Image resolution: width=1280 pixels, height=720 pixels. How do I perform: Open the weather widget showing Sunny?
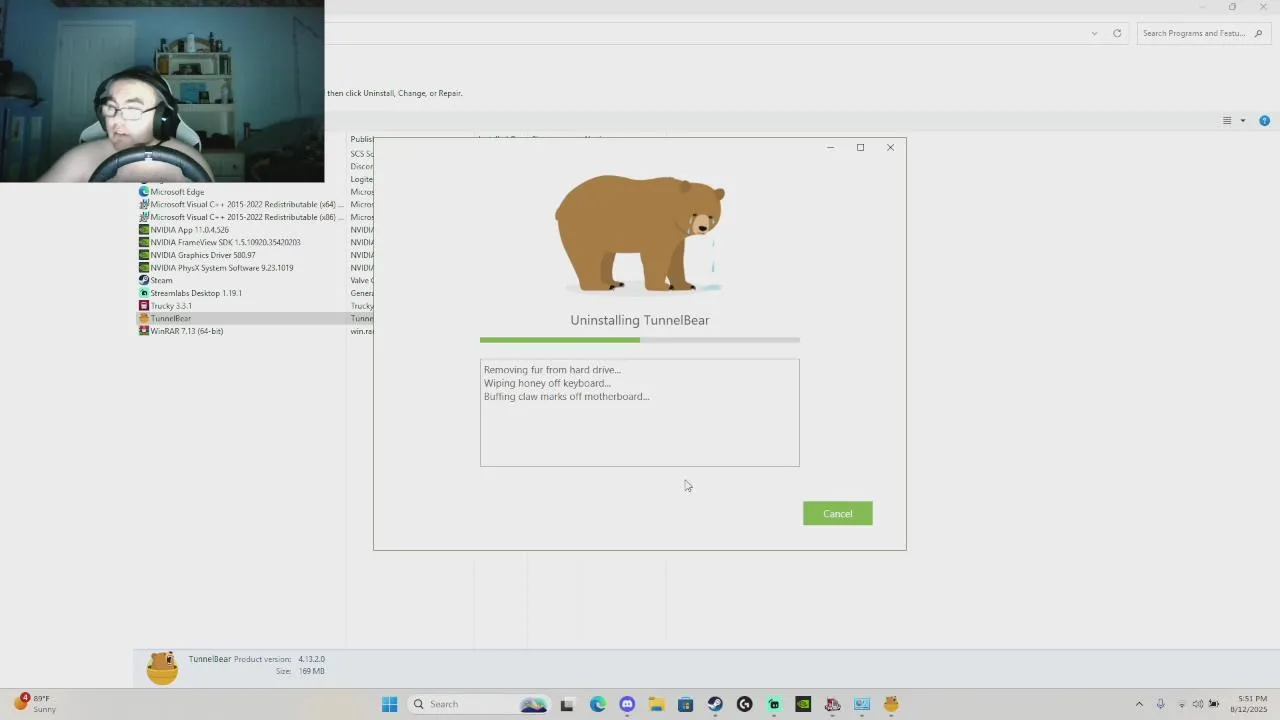pyautogui.click(x=35, y=704)
